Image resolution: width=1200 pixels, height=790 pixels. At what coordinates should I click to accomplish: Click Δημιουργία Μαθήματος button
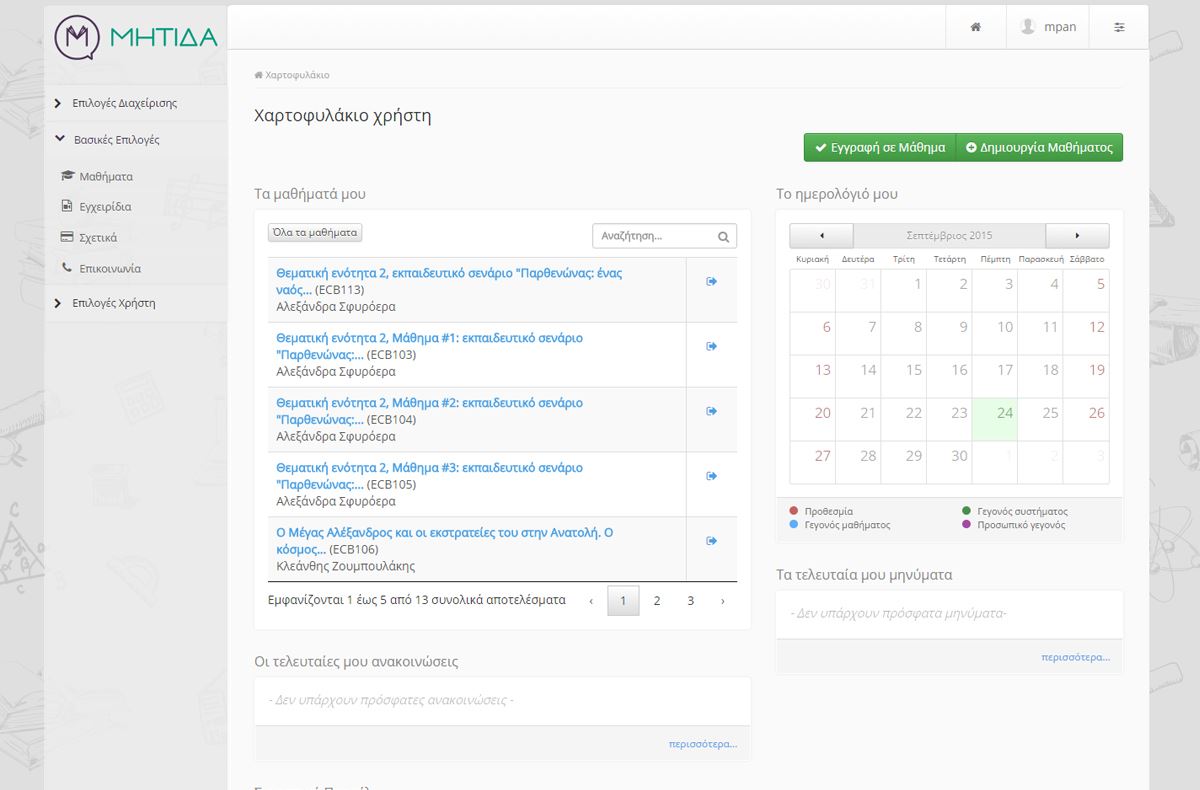(x=1039, y=147)
